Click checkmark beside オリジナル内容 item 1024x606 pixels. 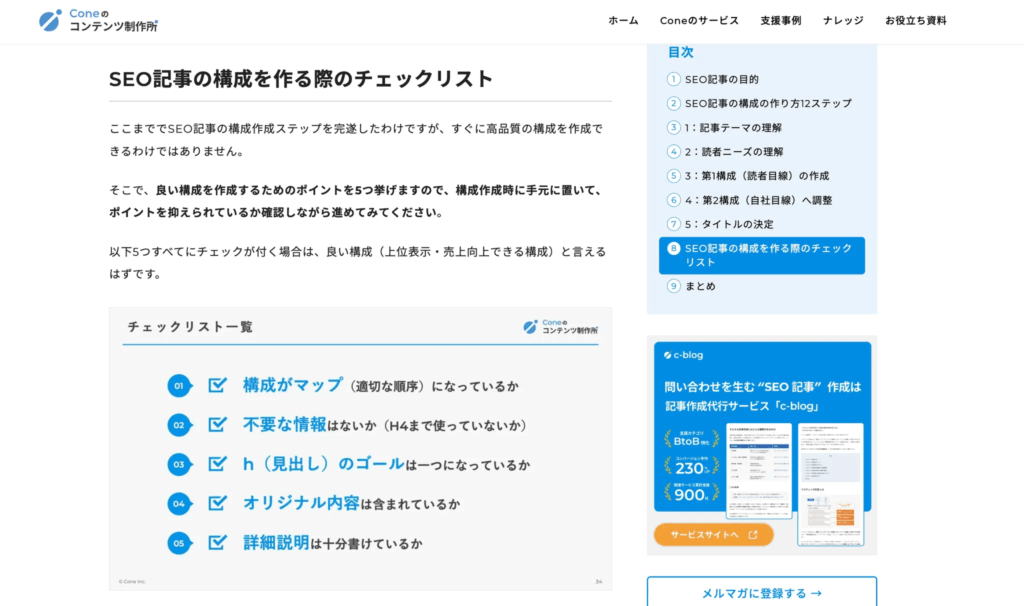[217, 503]
